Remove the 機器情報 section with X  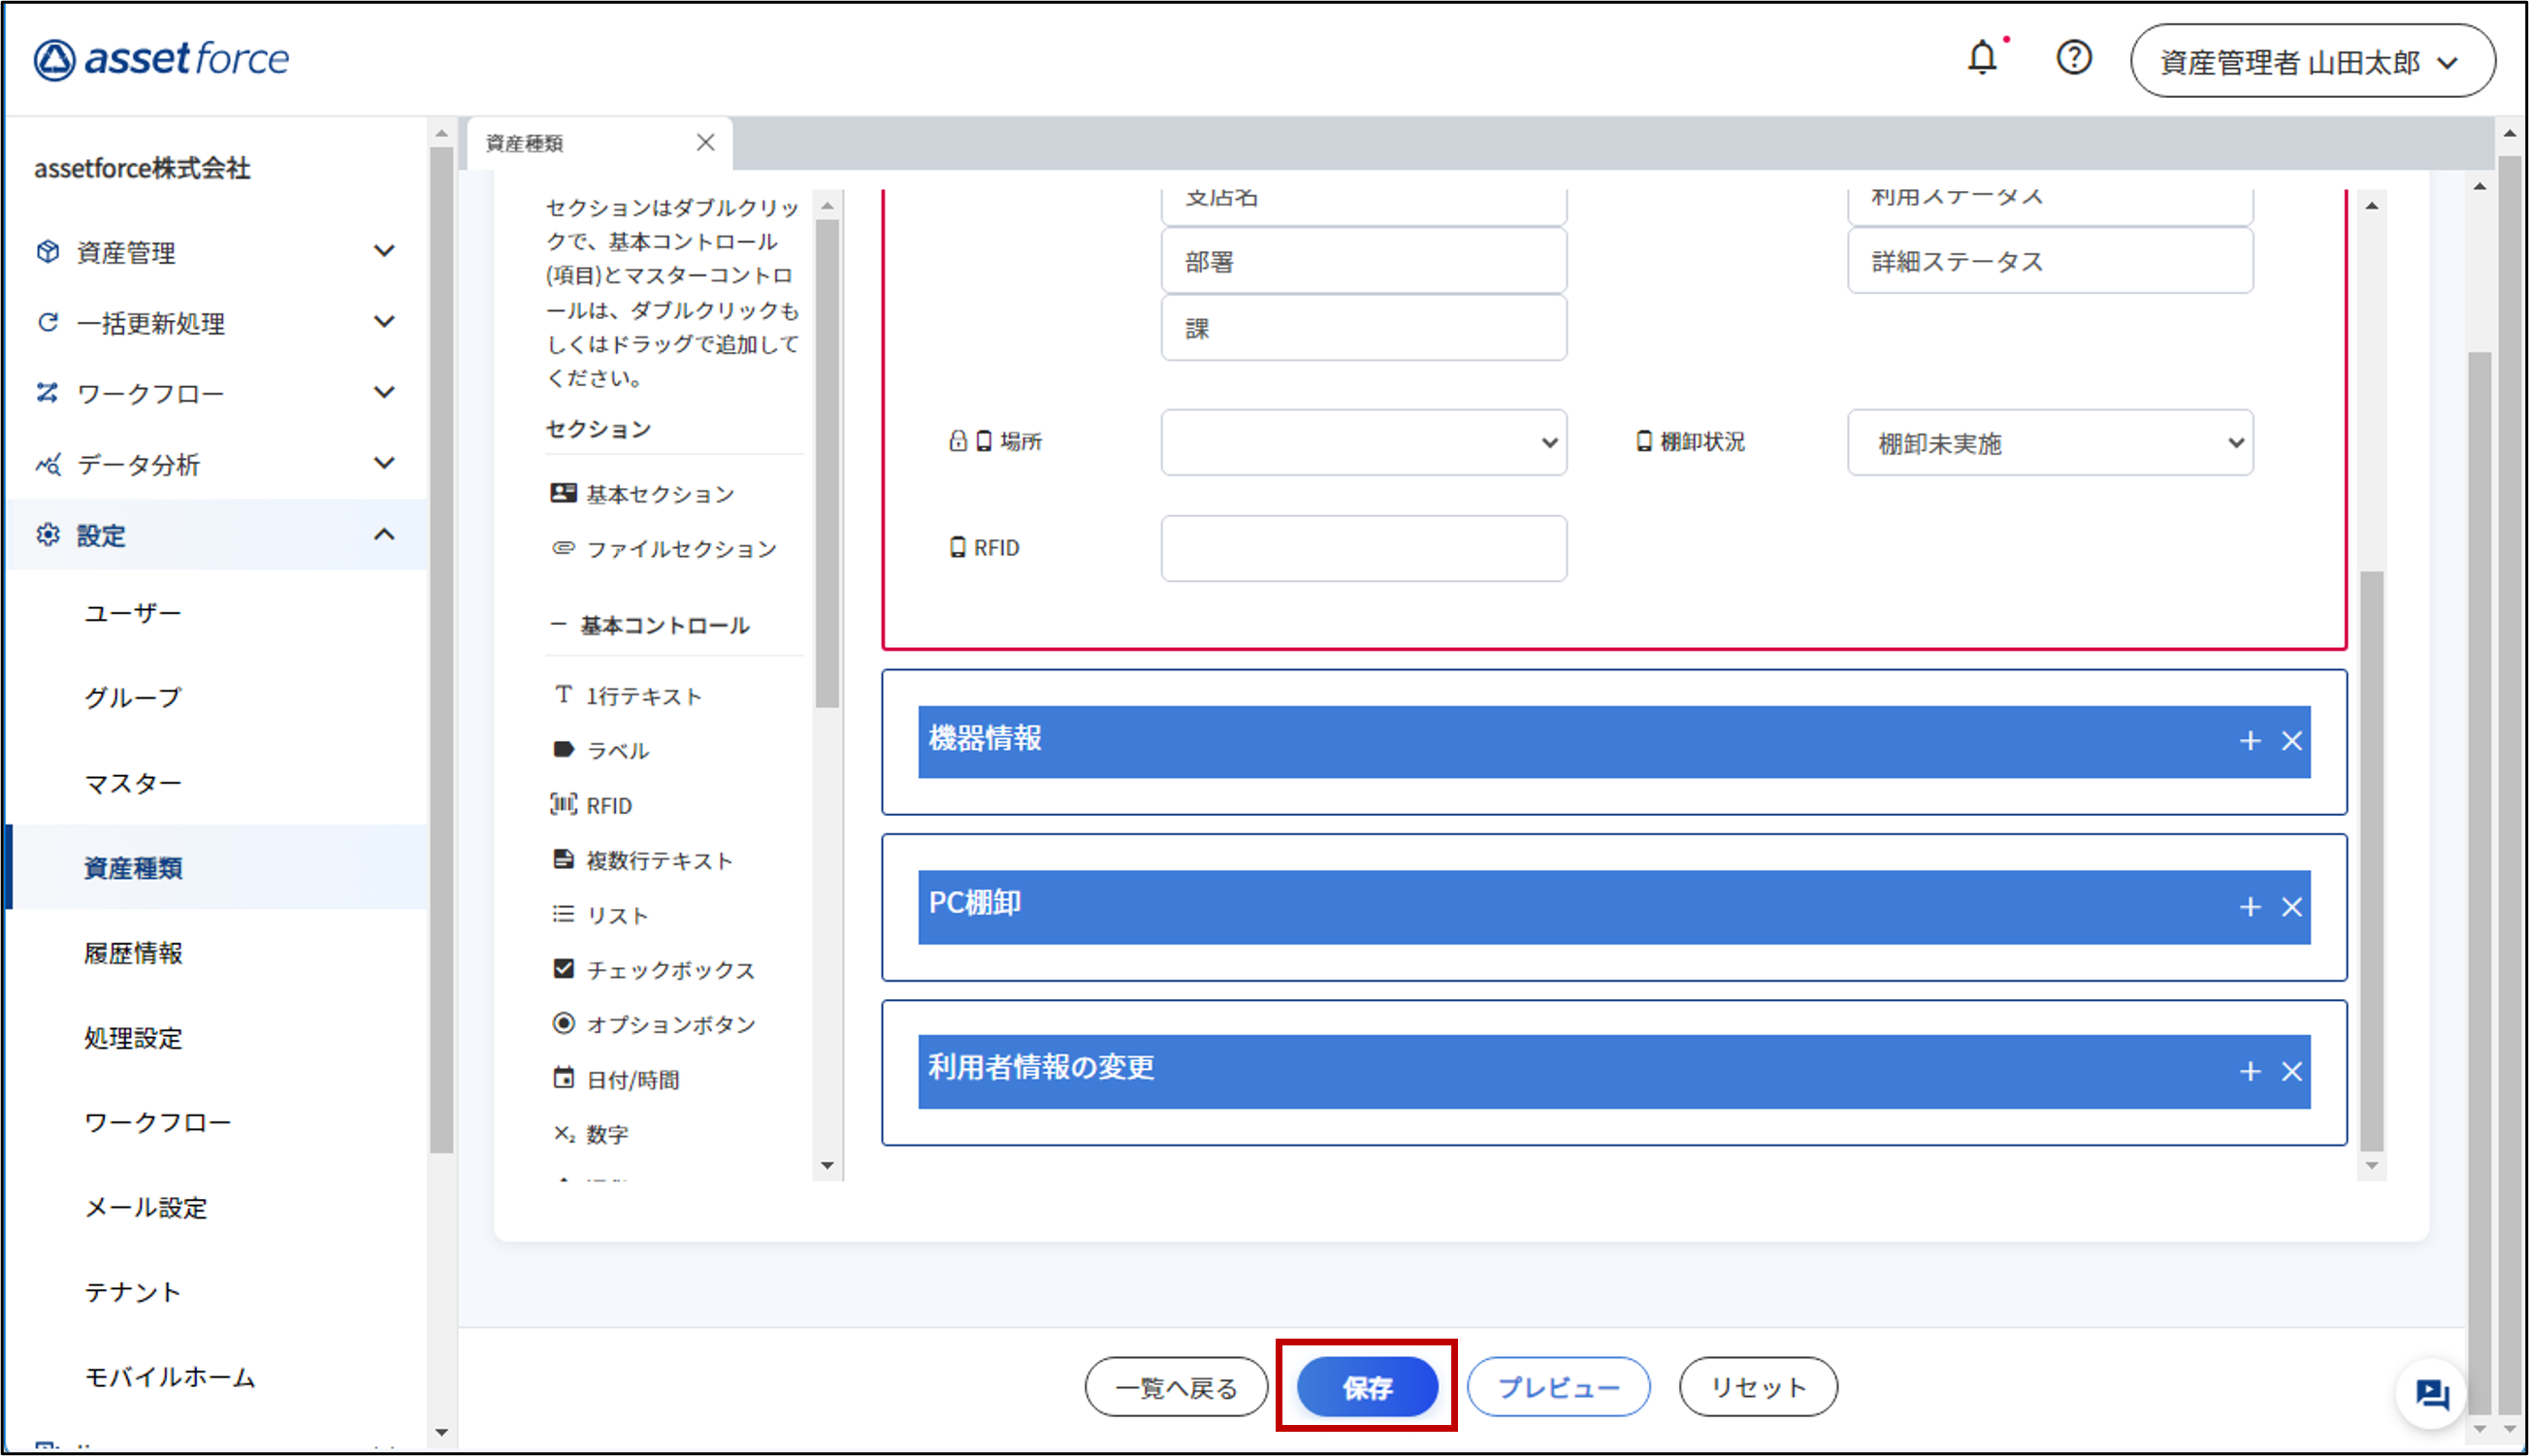(x=2292, y=741)
